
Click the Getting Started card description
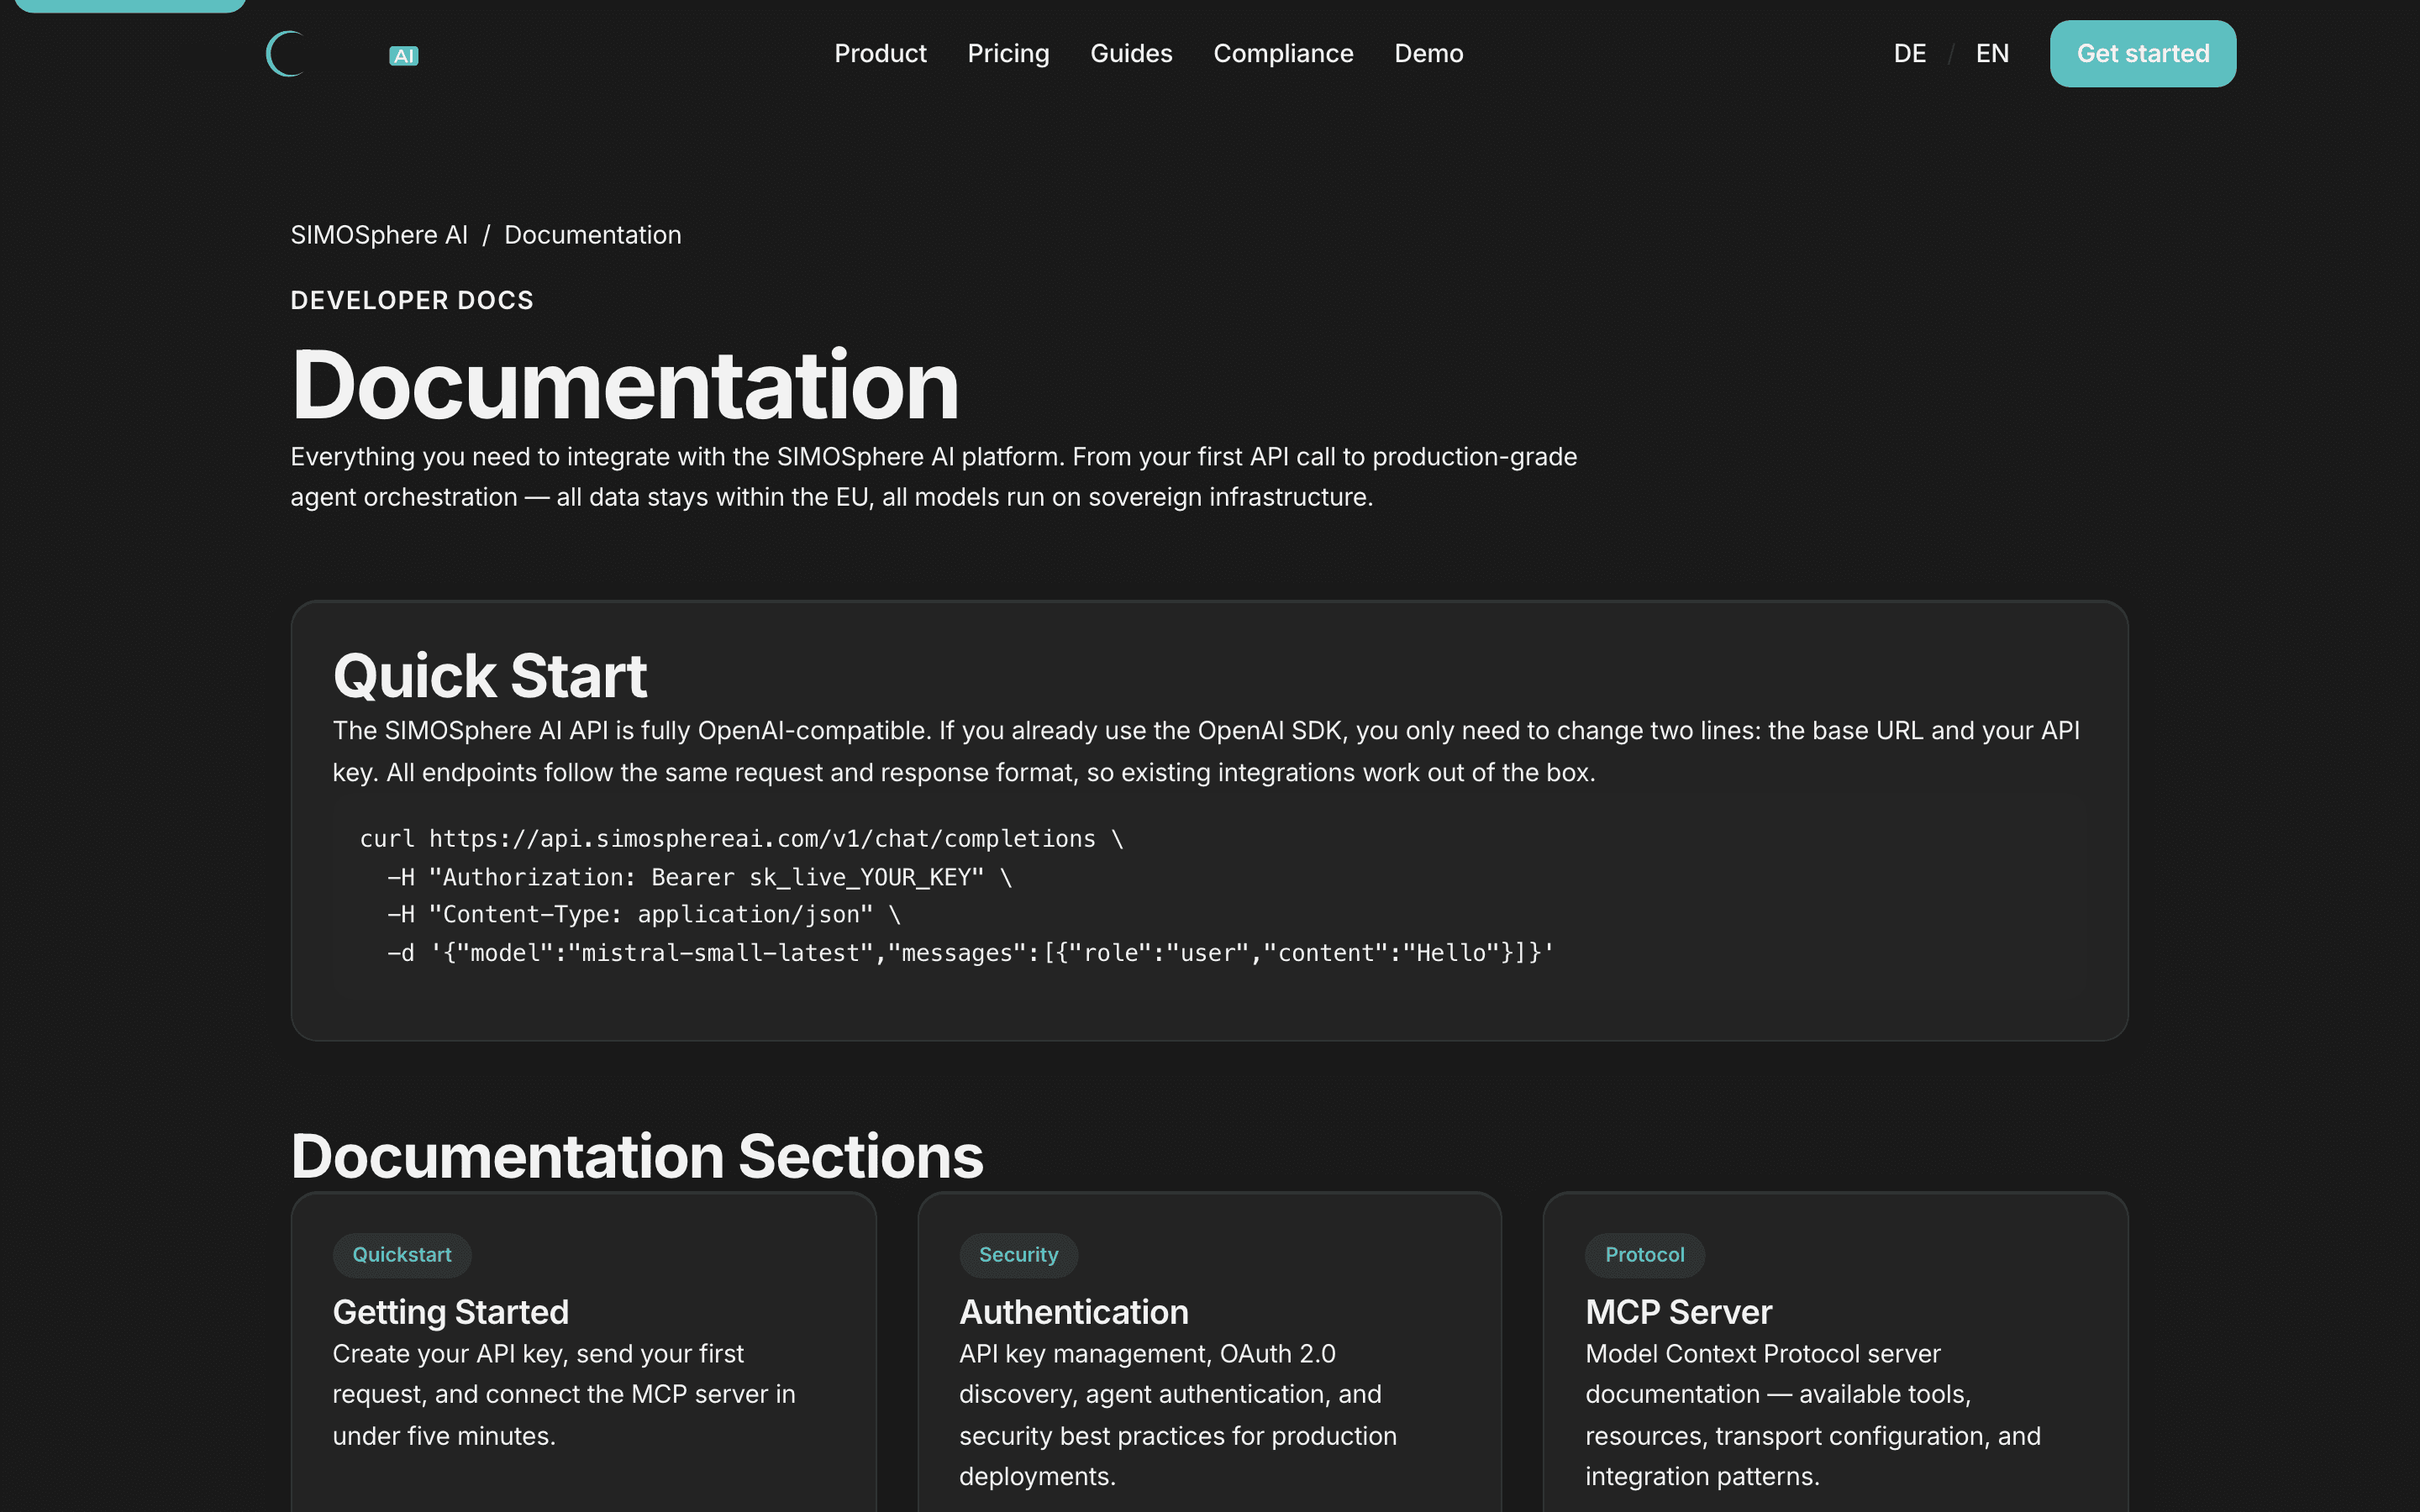564,1395
